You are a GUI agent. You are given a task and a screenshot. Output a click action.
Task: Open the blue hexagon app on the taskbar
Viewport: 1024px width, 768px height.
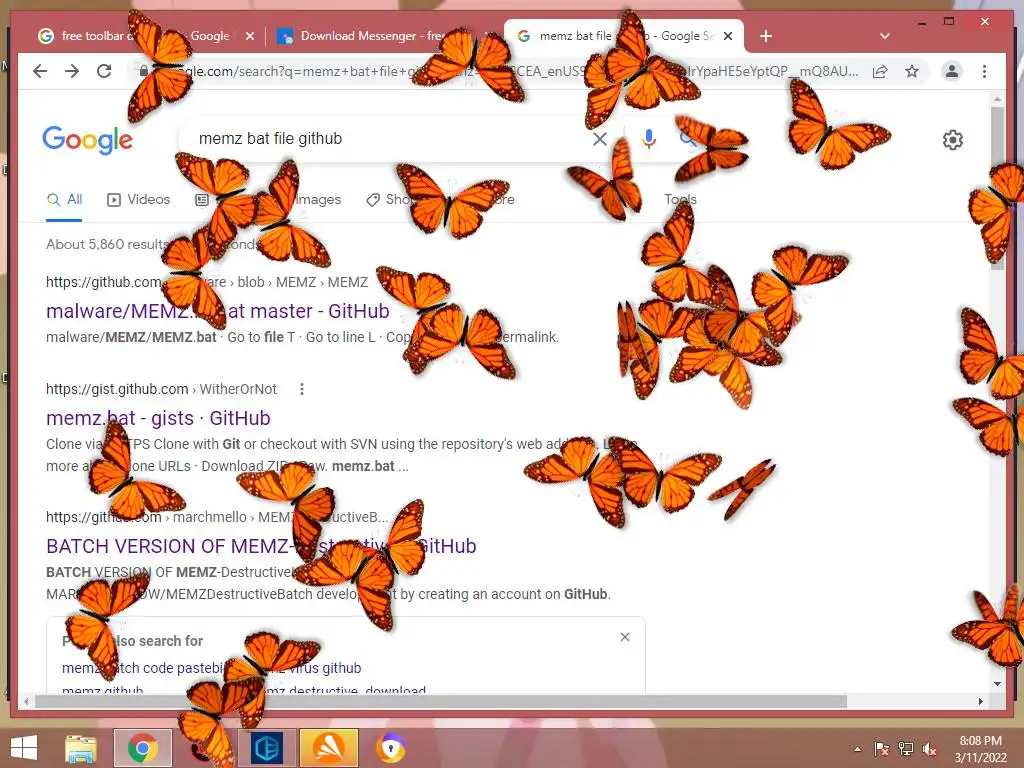coord(267,748)
